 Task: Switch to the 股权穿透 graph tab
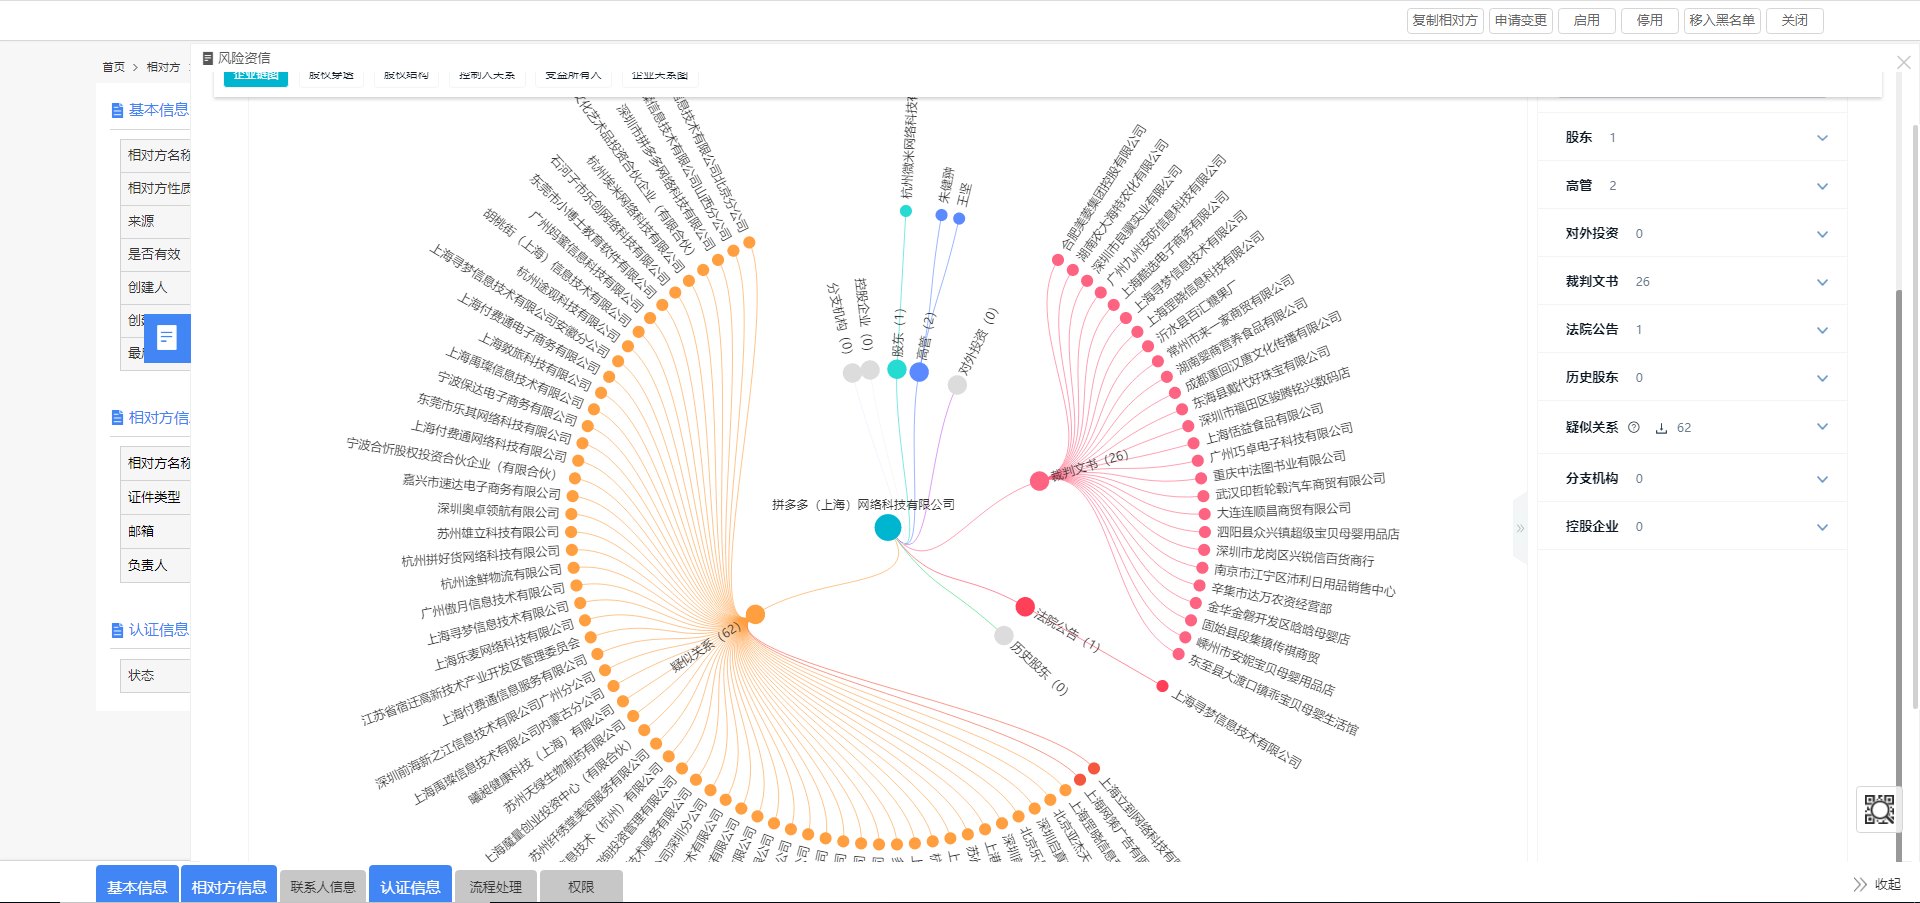point(331,76)
